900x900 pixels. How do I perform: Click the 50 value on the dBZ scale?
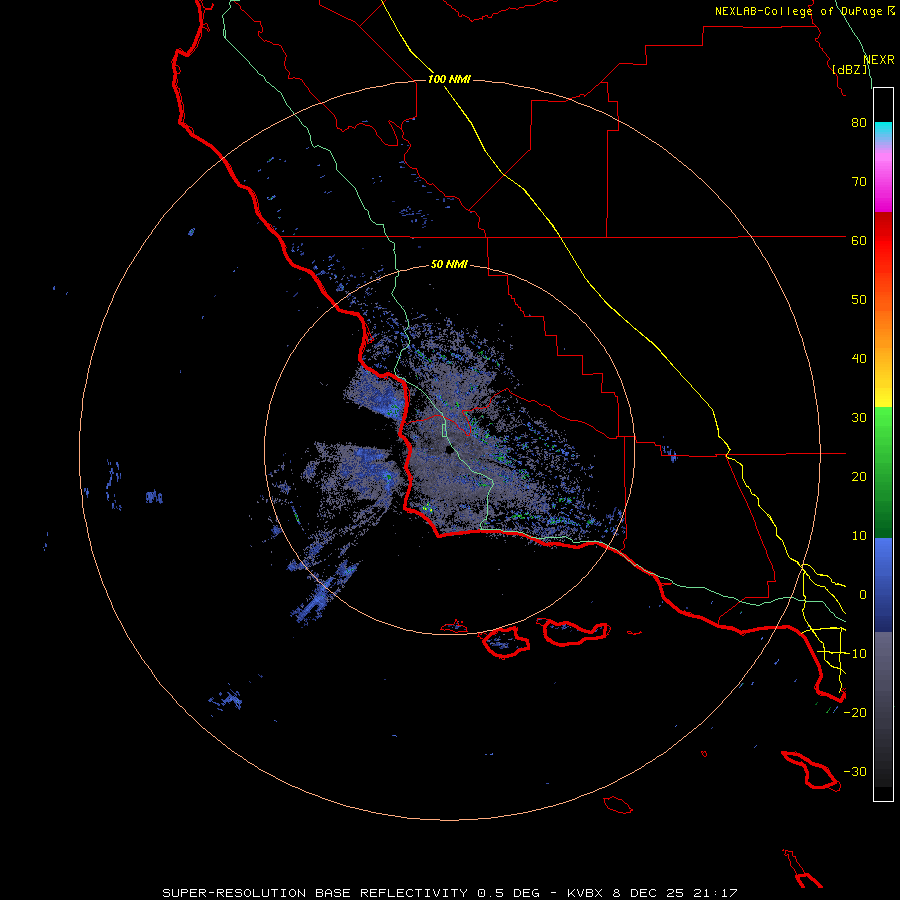859,300
